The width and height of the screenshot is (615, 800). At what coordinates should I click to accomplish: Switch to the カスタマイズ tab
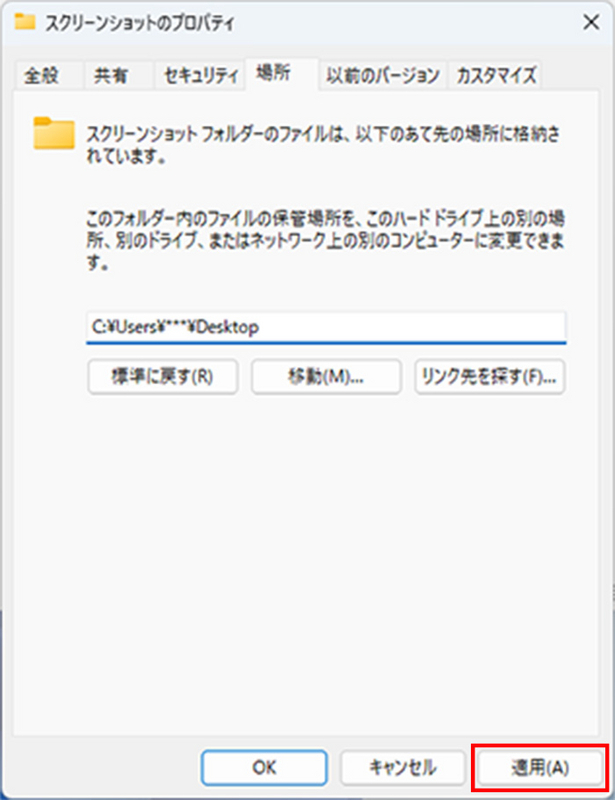pos(495,76)
